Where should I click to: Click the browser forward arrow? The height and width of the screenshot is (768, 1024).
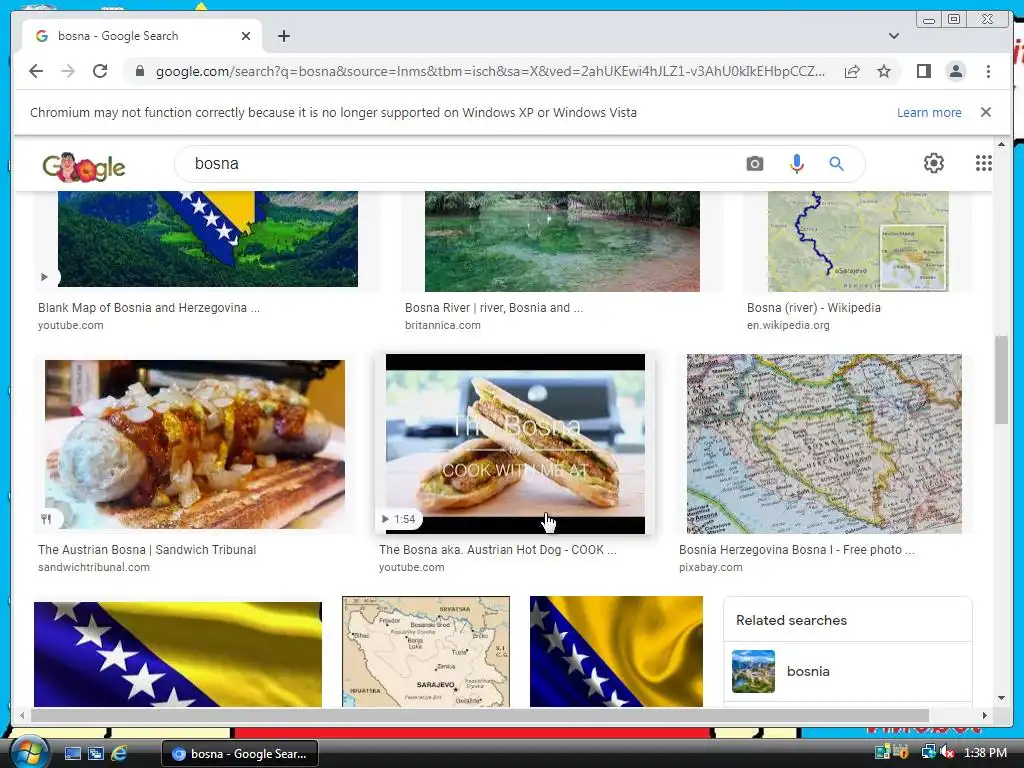point(68,71)
